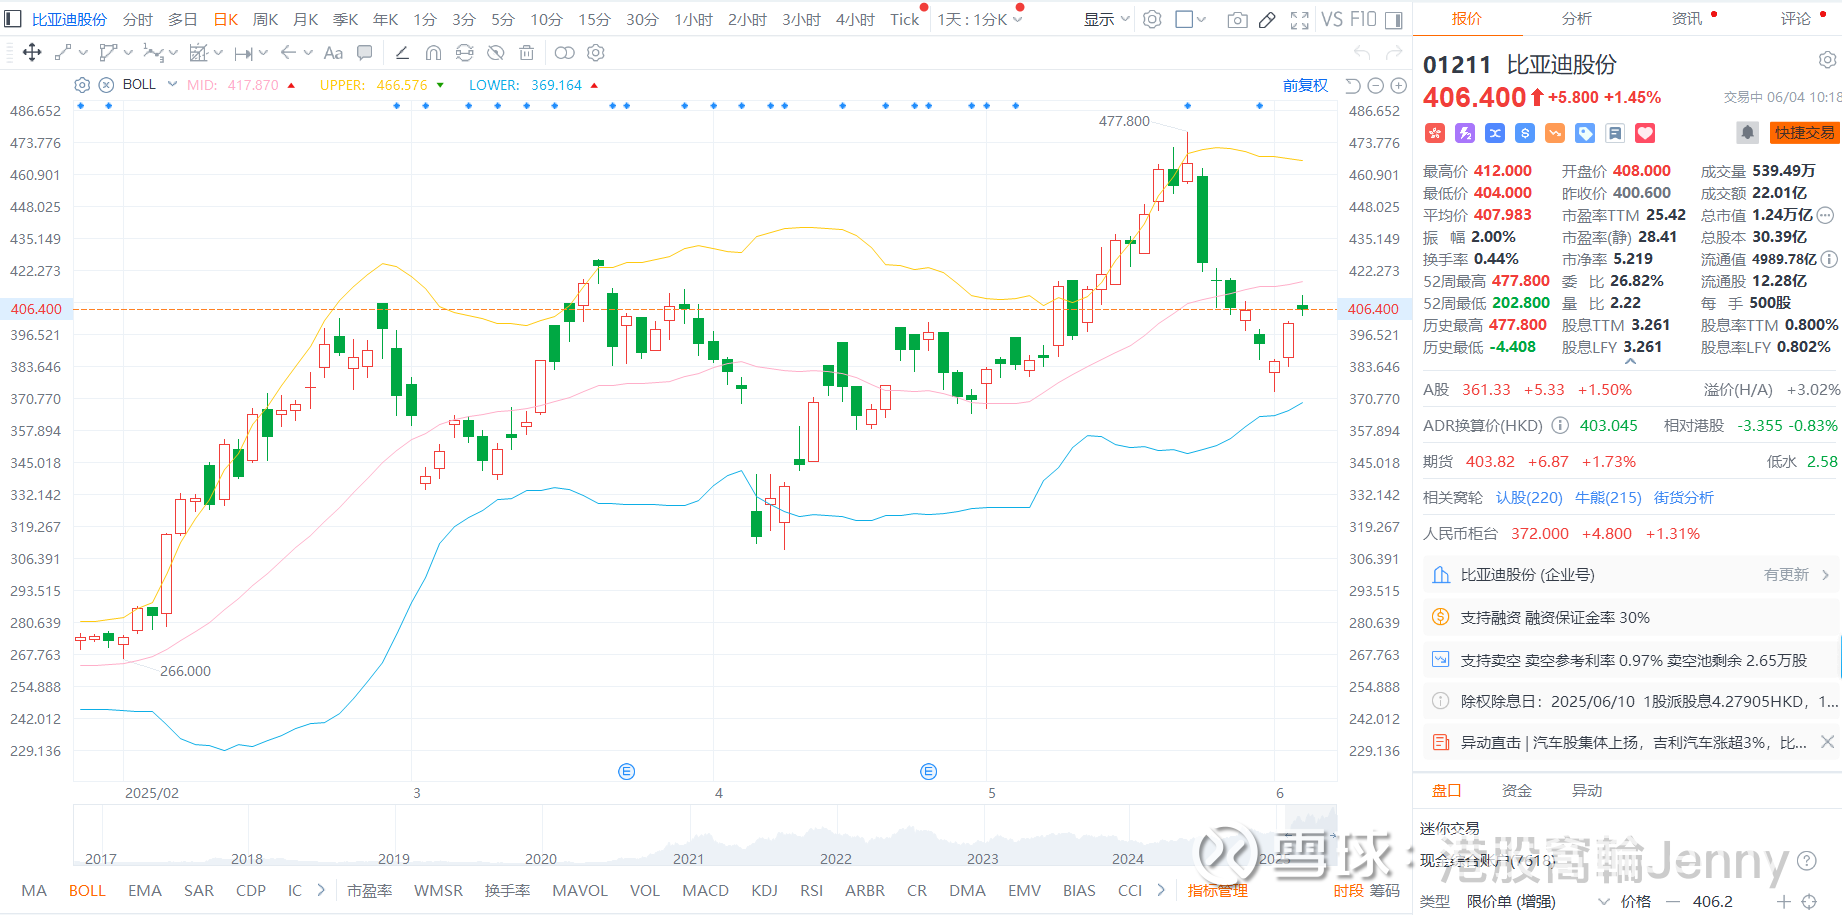
Task: Open chart settings via gear icon
Action: point(1152,19)
